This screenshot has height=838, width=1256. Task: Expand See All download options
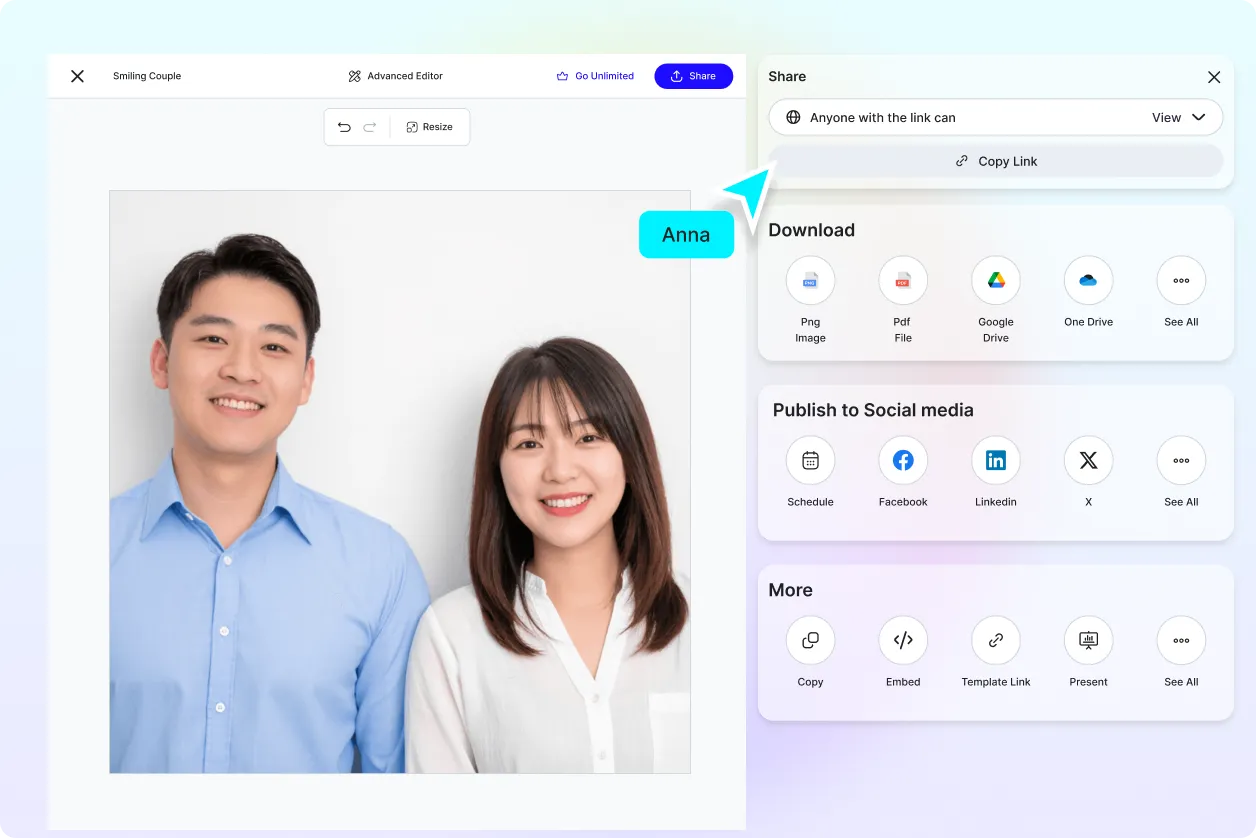coord(1181,281)
